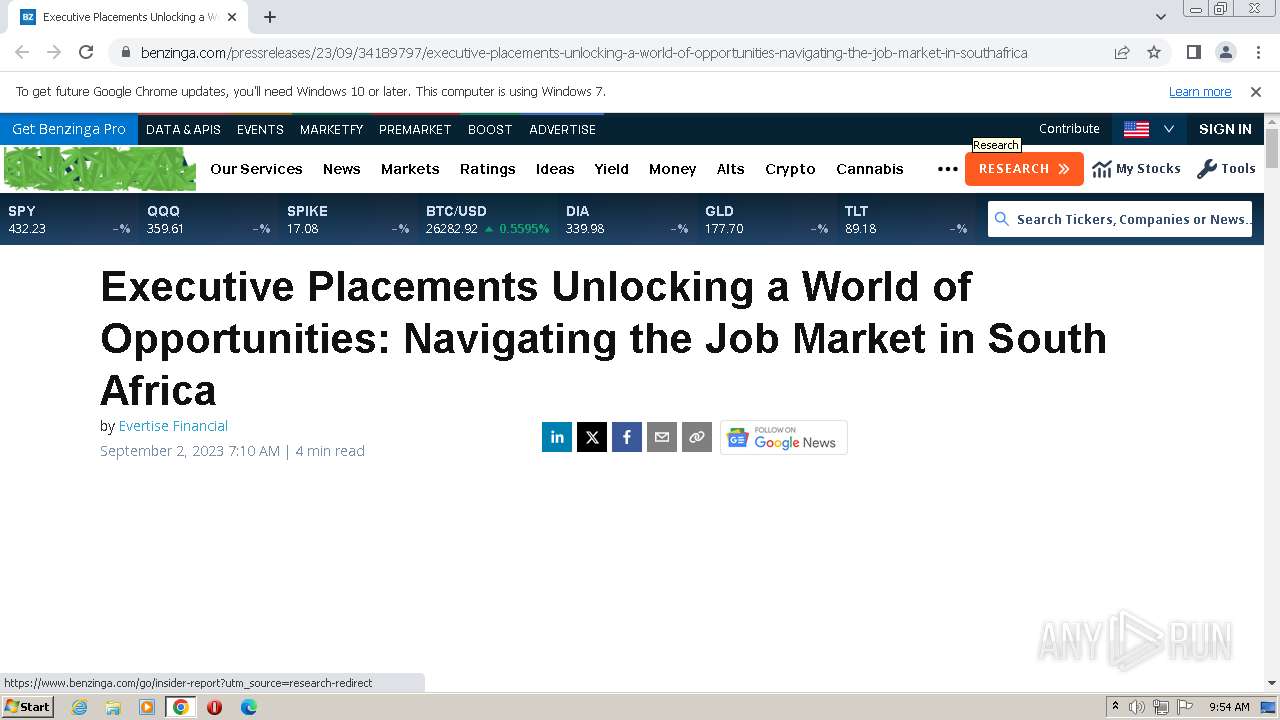Share article via email icon
Image resolution: width=1280 pixels, height=720 pixels.
point(662,437)
